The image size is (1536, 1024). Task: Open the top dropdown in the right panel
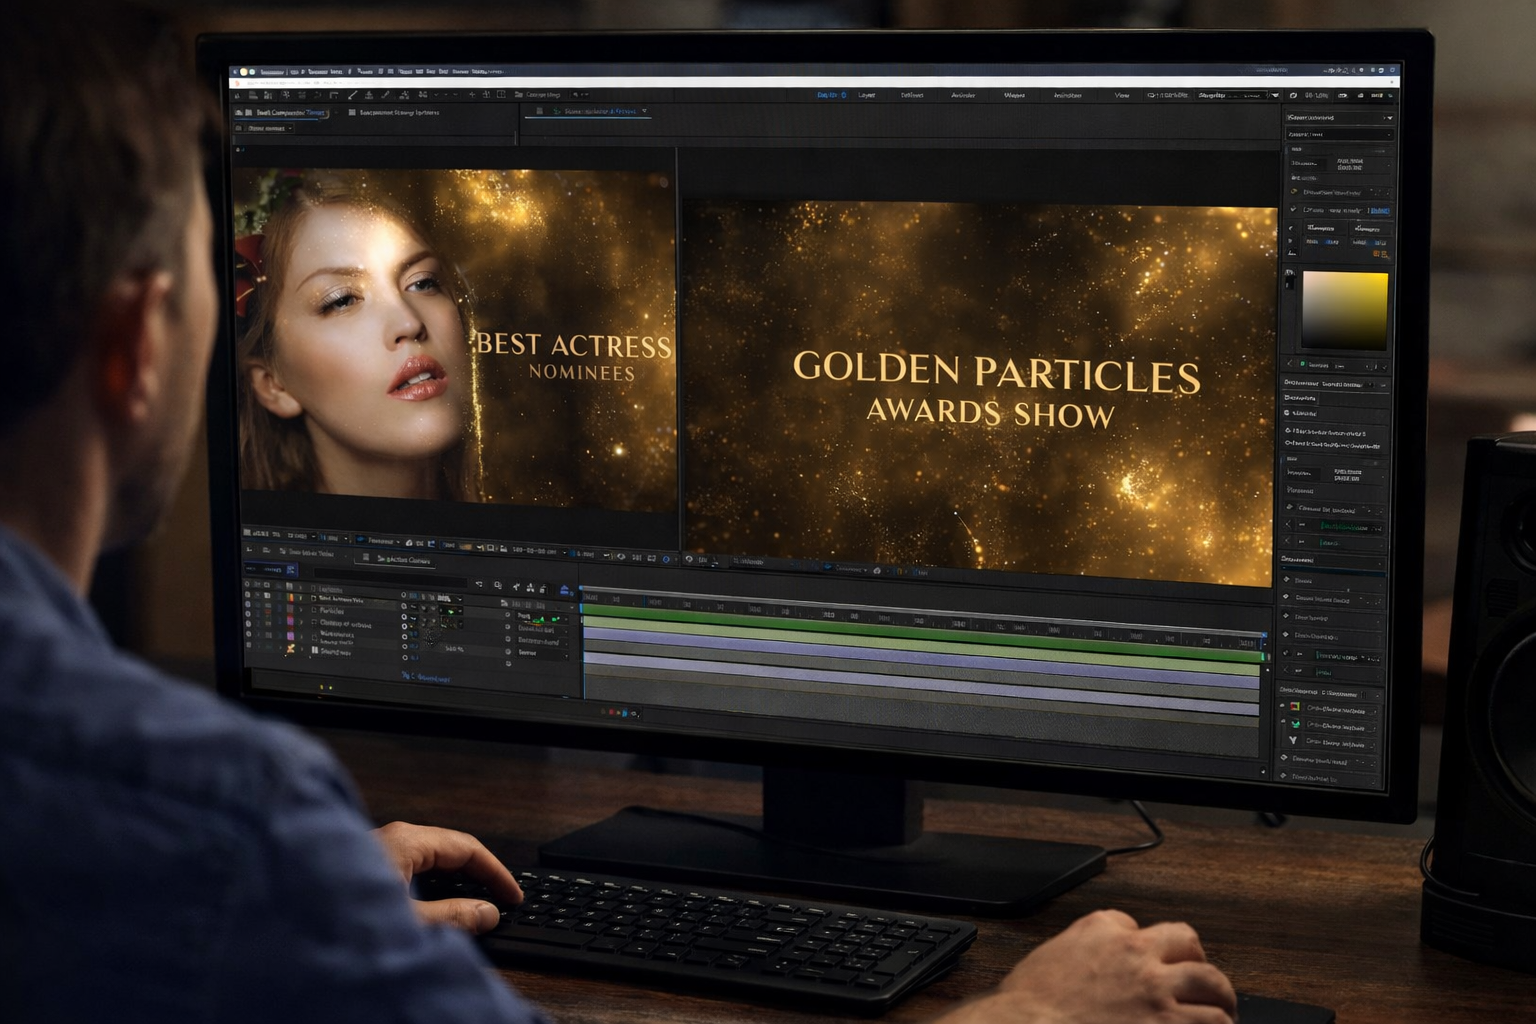[x=1389, y=118]
